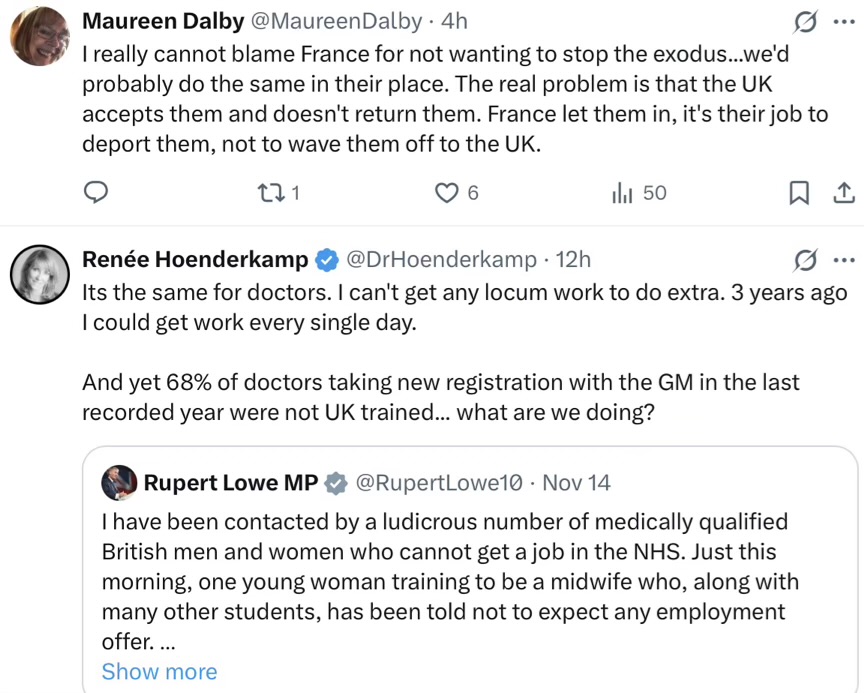Visit @DrHoenderkamp handle link

(441, 260)
